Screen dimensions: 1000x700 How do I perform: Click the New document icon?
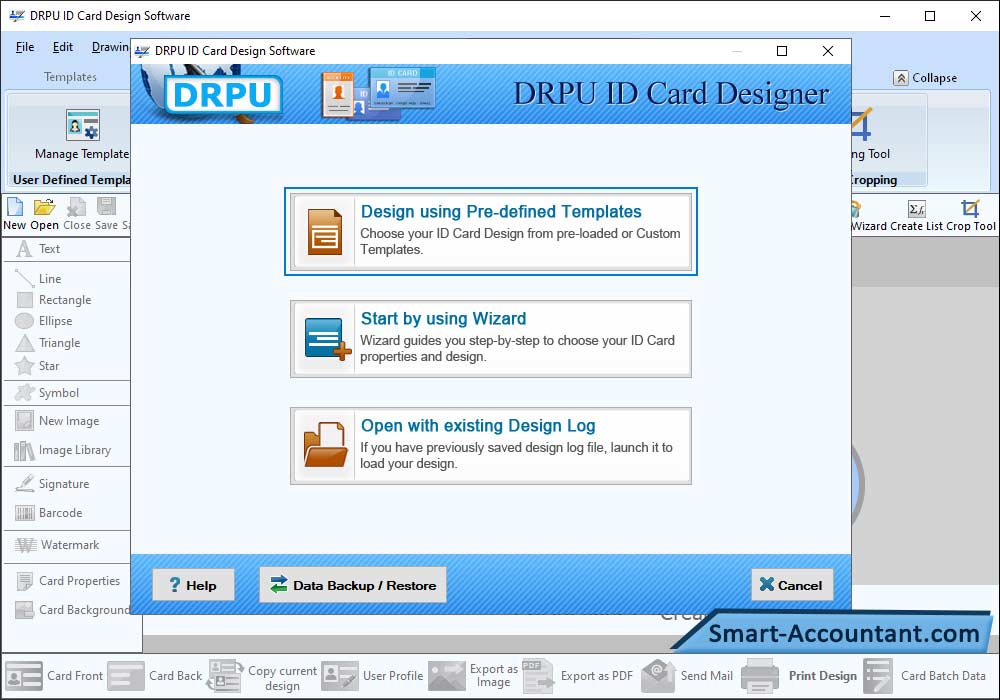(x=15, y=207)
